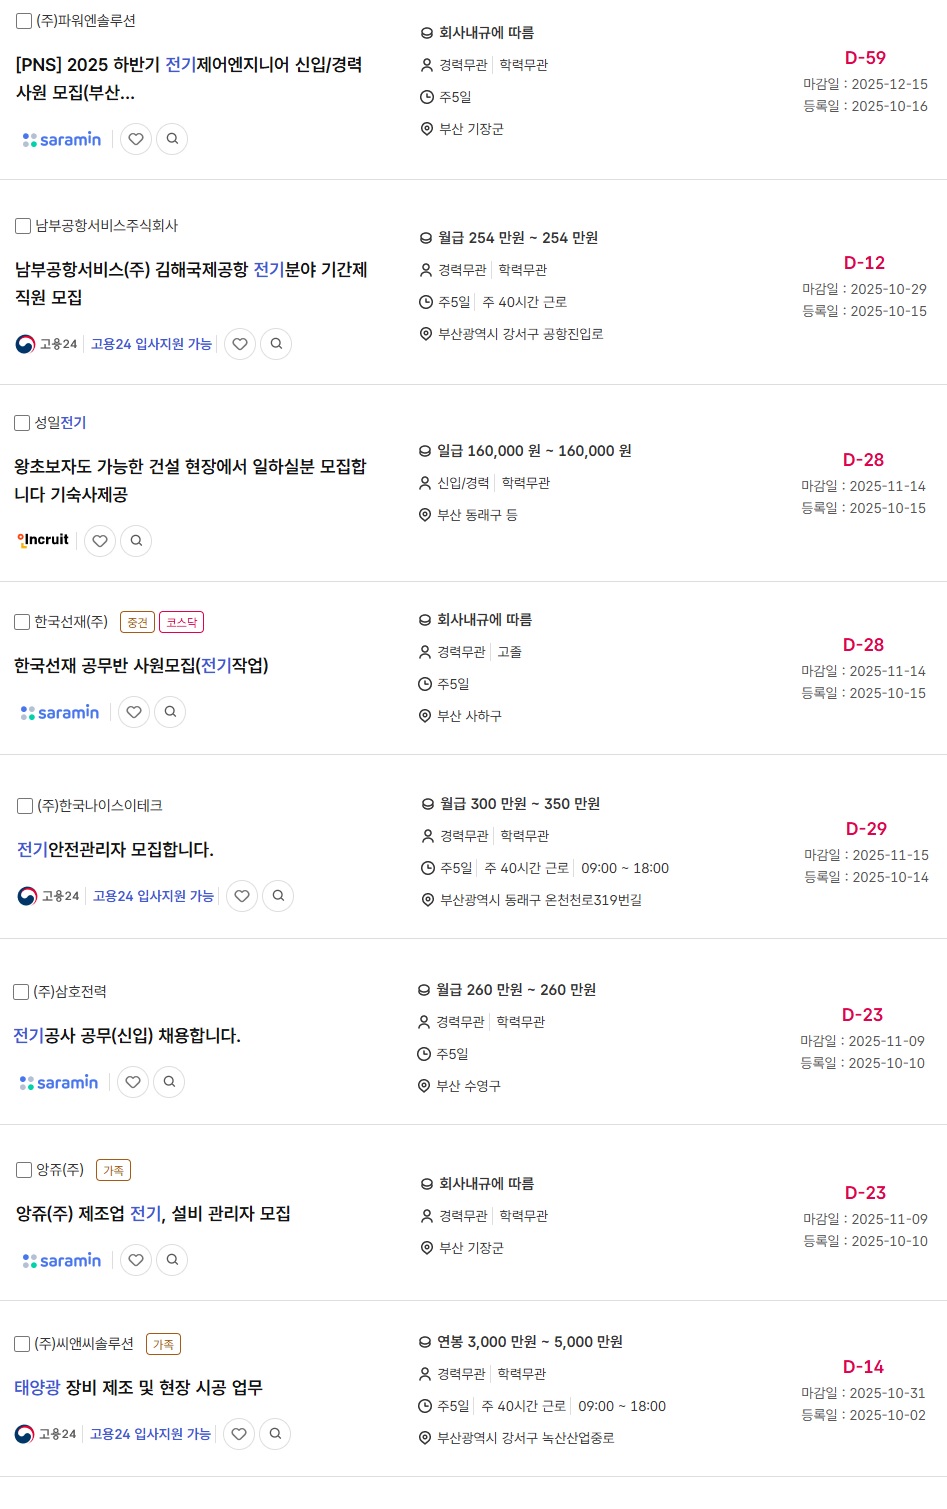Open 전기안전관리자 모집합니다 job title
This screenshot has height=1509, width=947.
click(x=115, y=850)
